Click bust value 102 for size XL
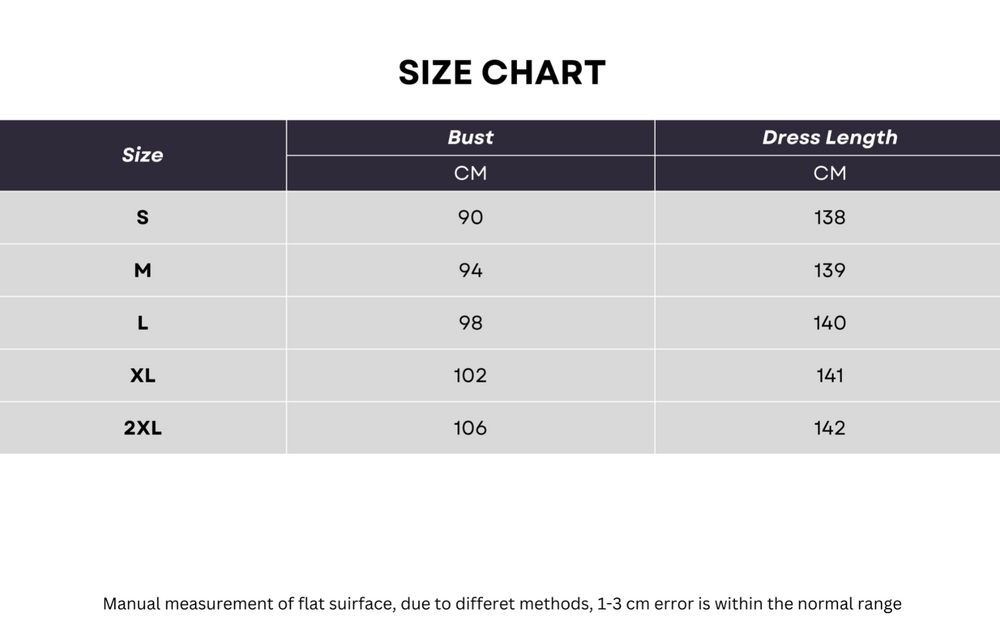Viewport: 1000px width, 624px height. (x=471, y=375)
